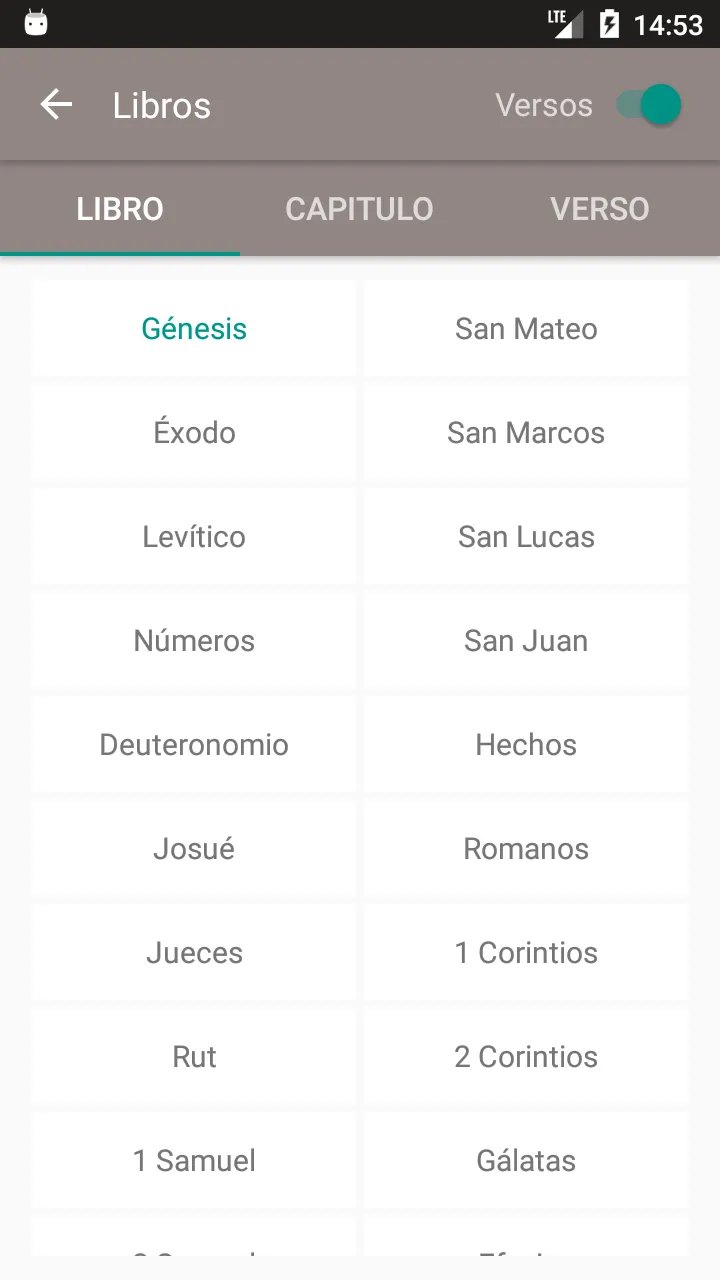
Task: Tap the LTE signal indicator icon
Action: (x=565, y=24)
